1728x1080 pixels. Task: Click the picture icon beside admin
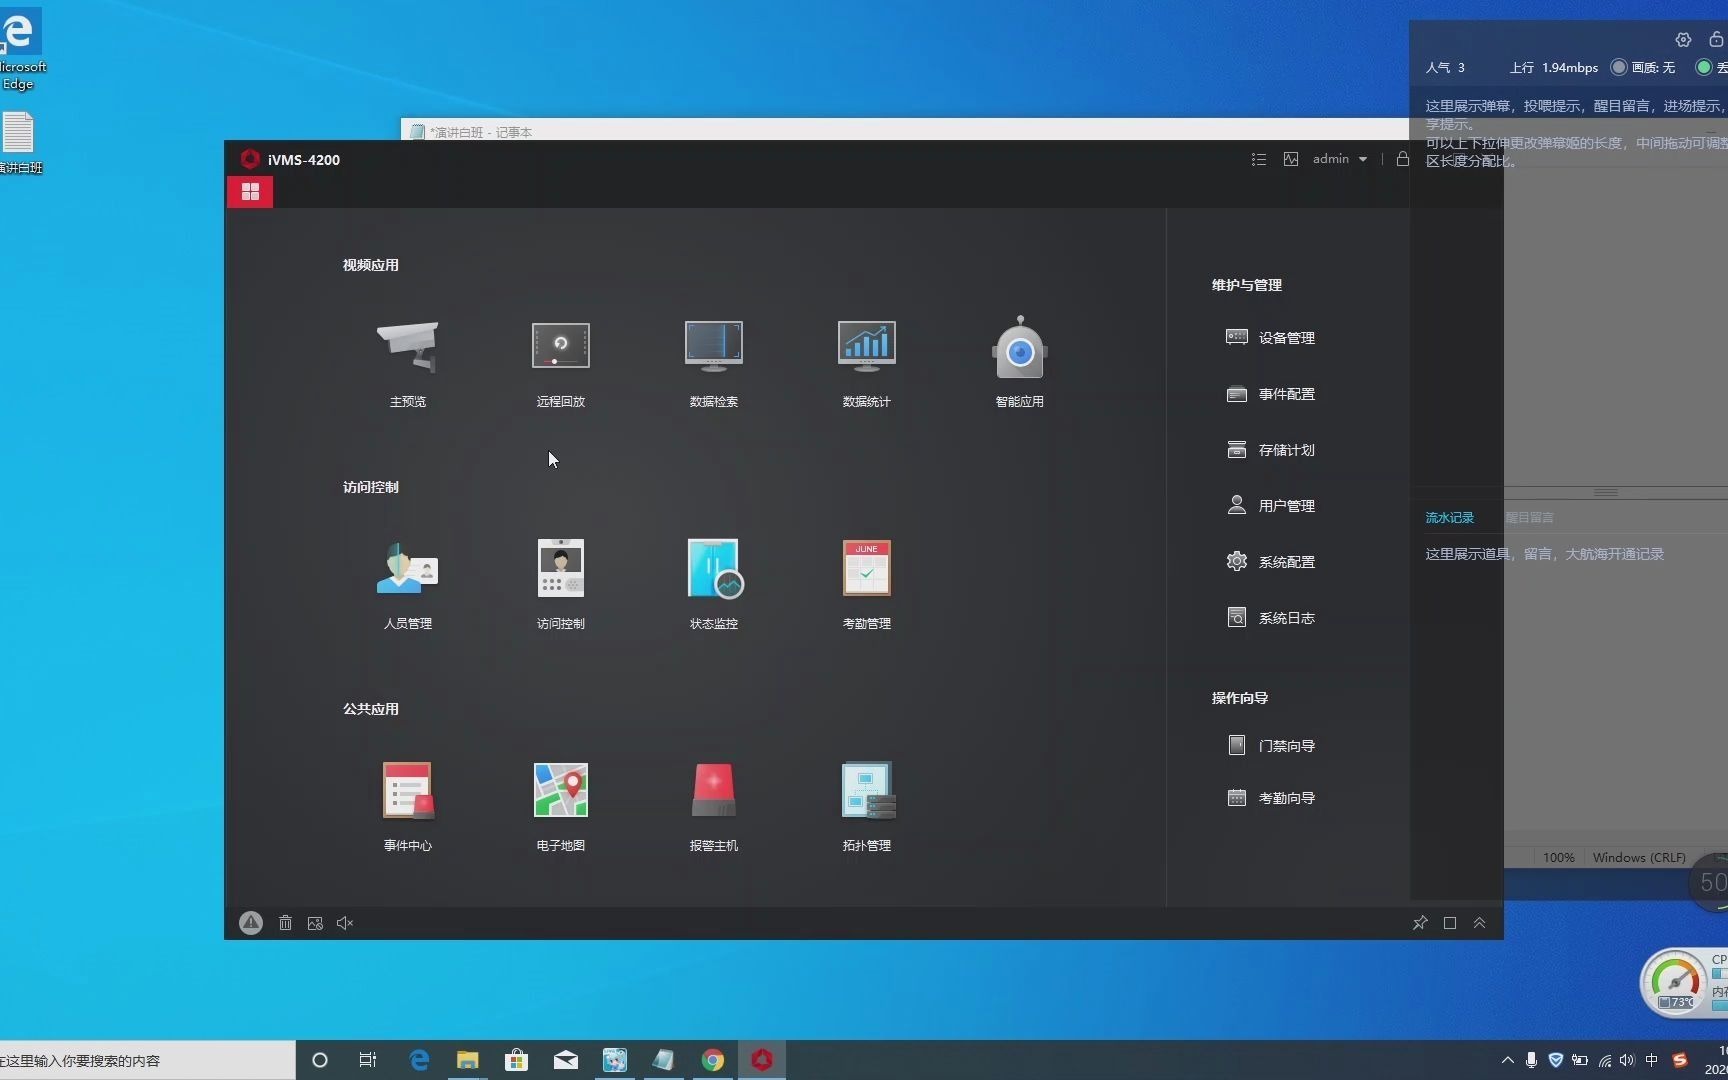1291,159
